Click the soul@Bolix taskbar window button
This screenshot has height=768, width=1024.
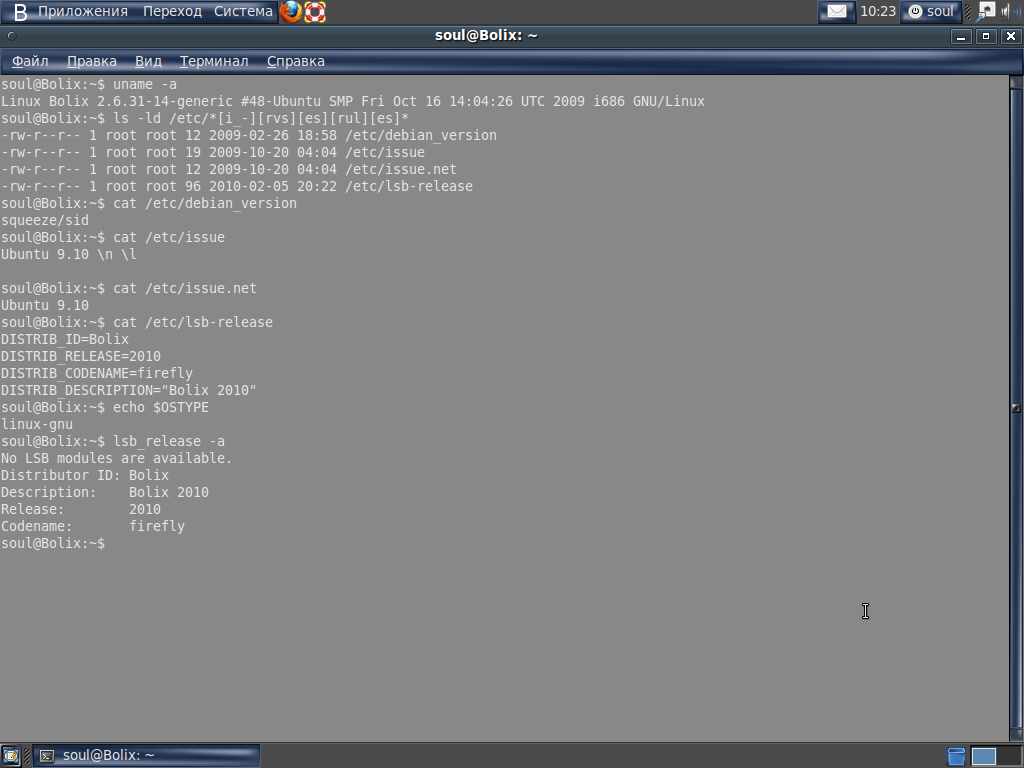[x=146, y=756]
